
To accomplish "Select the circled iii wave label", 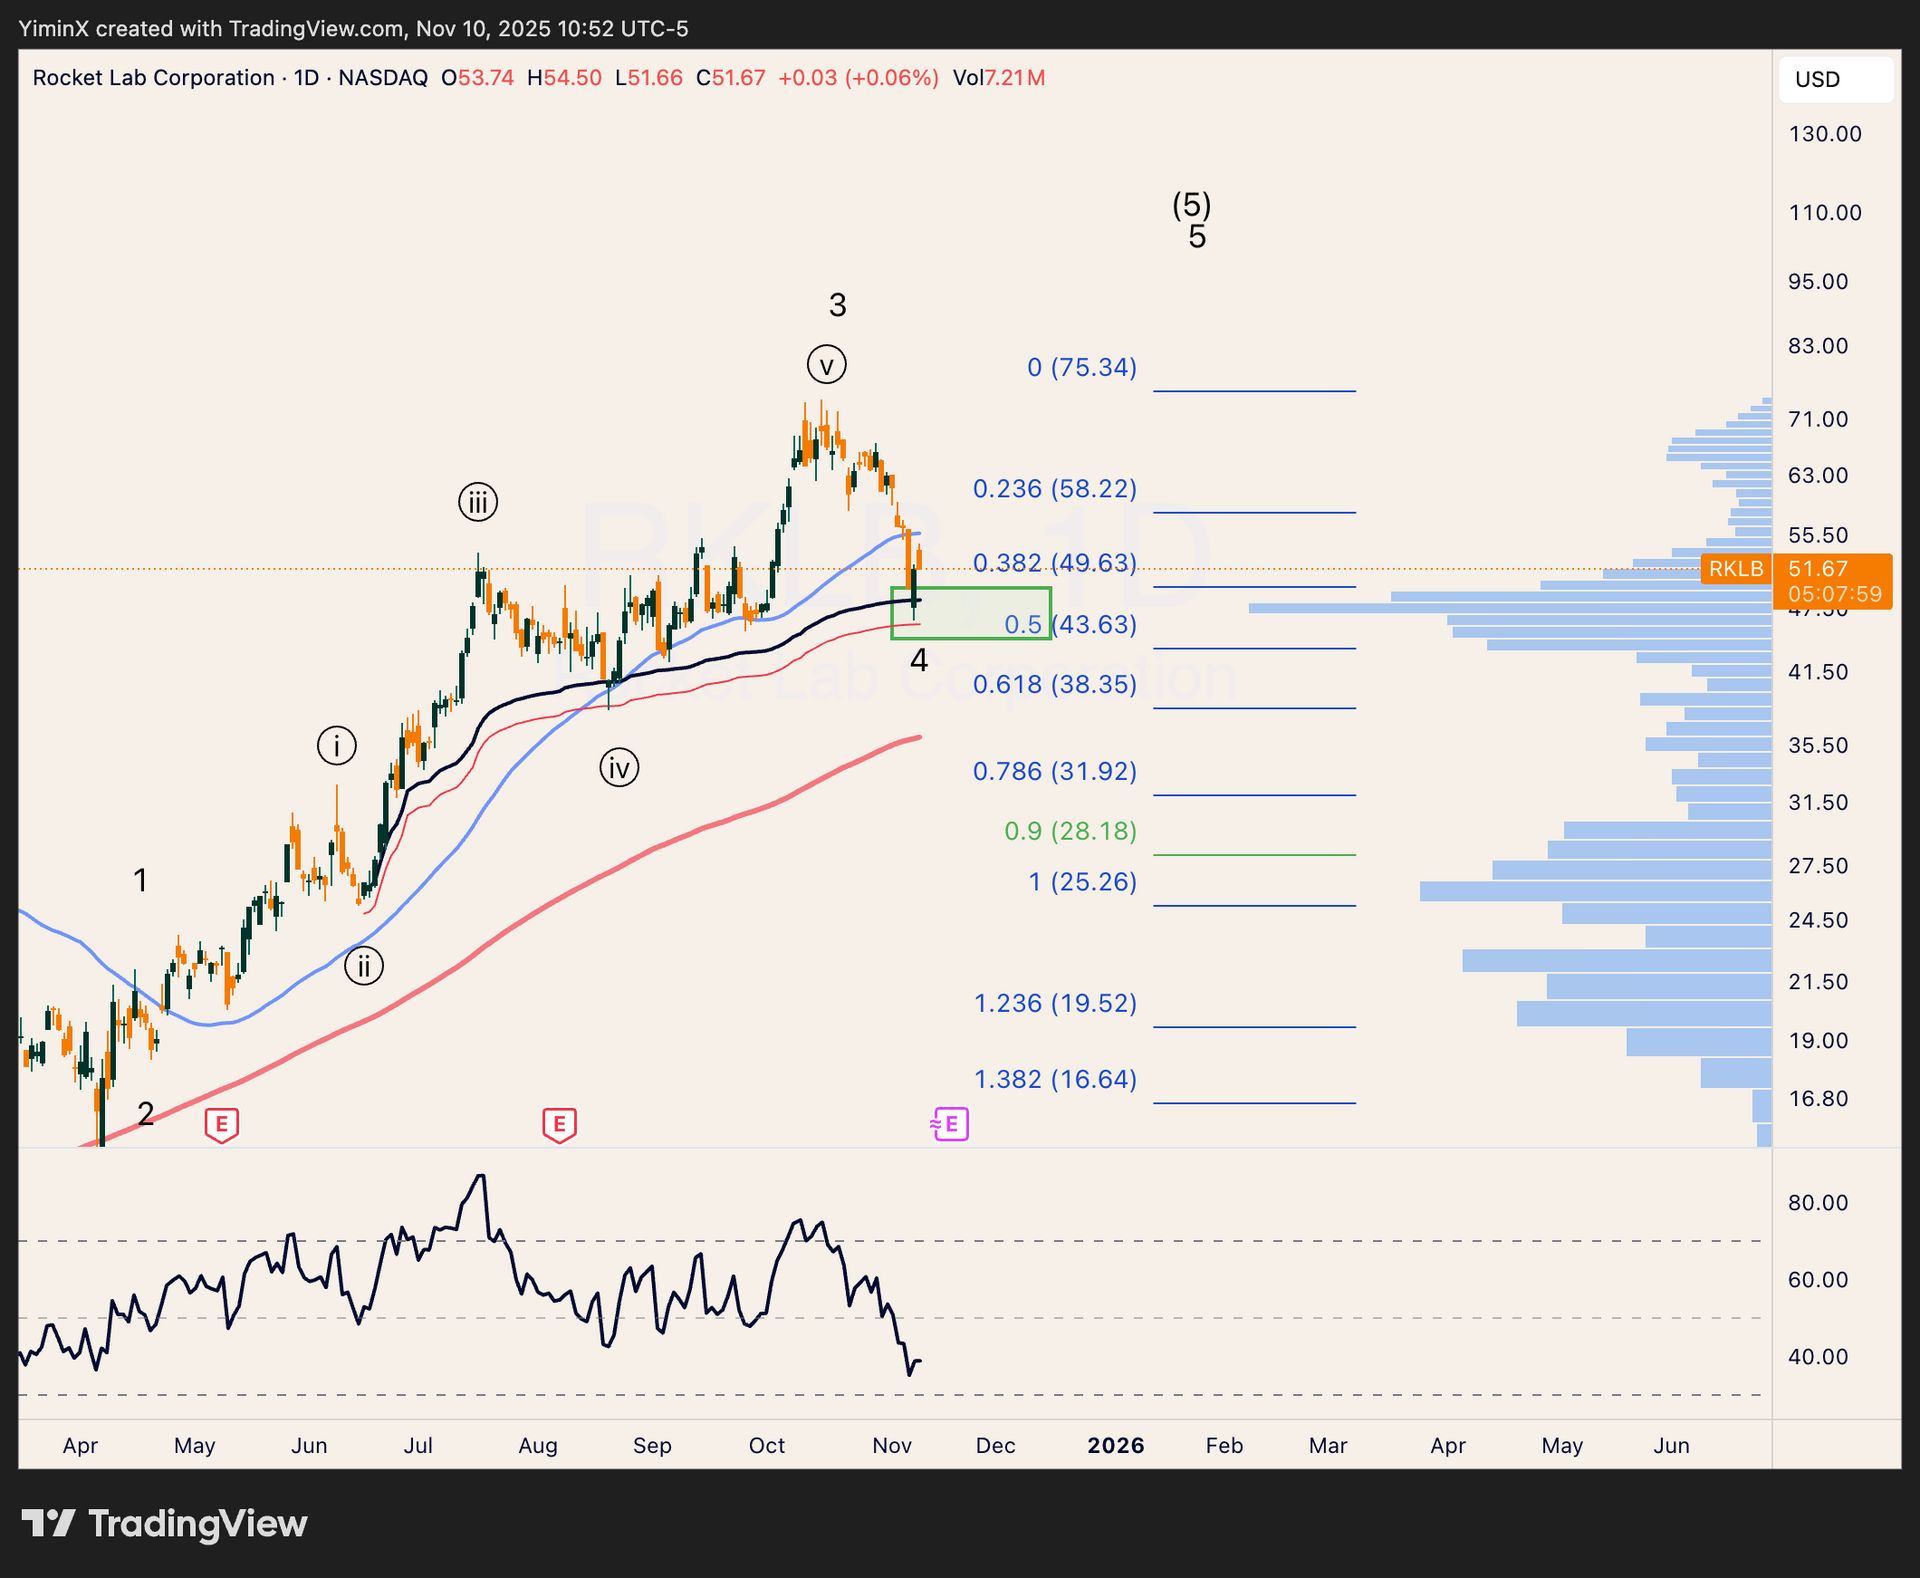I will click(478, 502).
